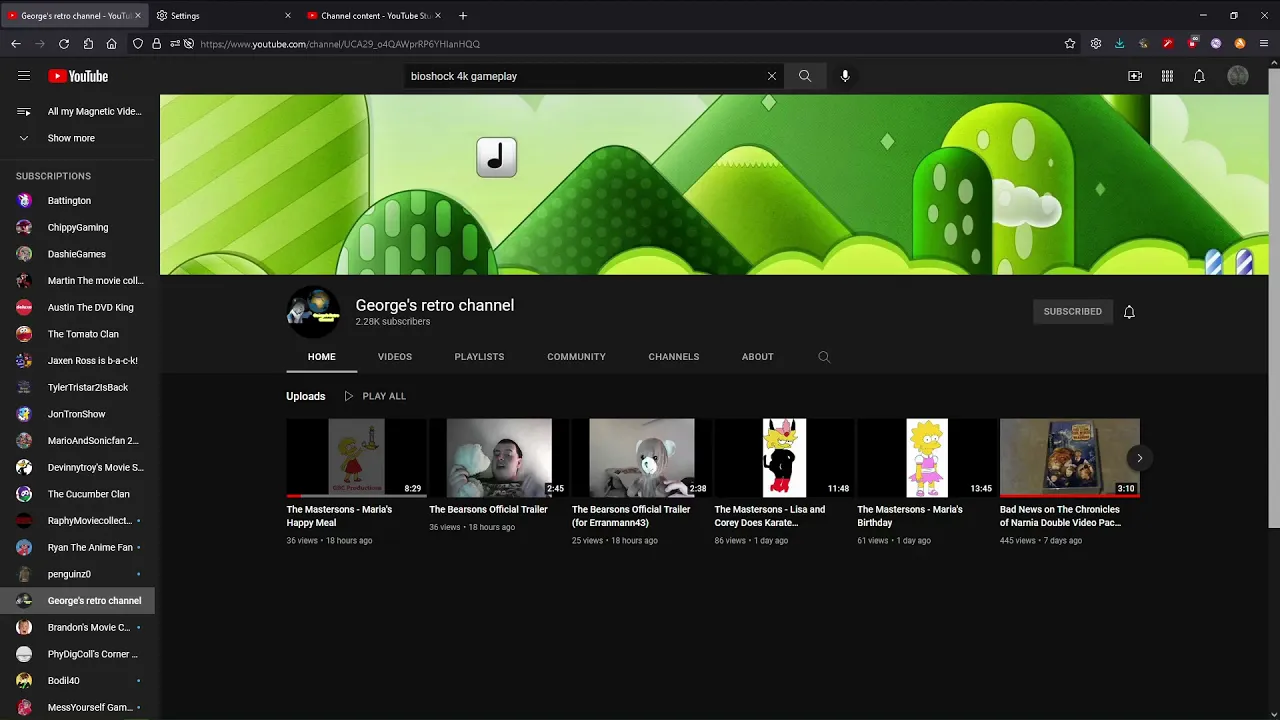The height and width of the screenshot is (720, 1280).
Task: Open a new browser tab
Action: click(x=462, y=16)
